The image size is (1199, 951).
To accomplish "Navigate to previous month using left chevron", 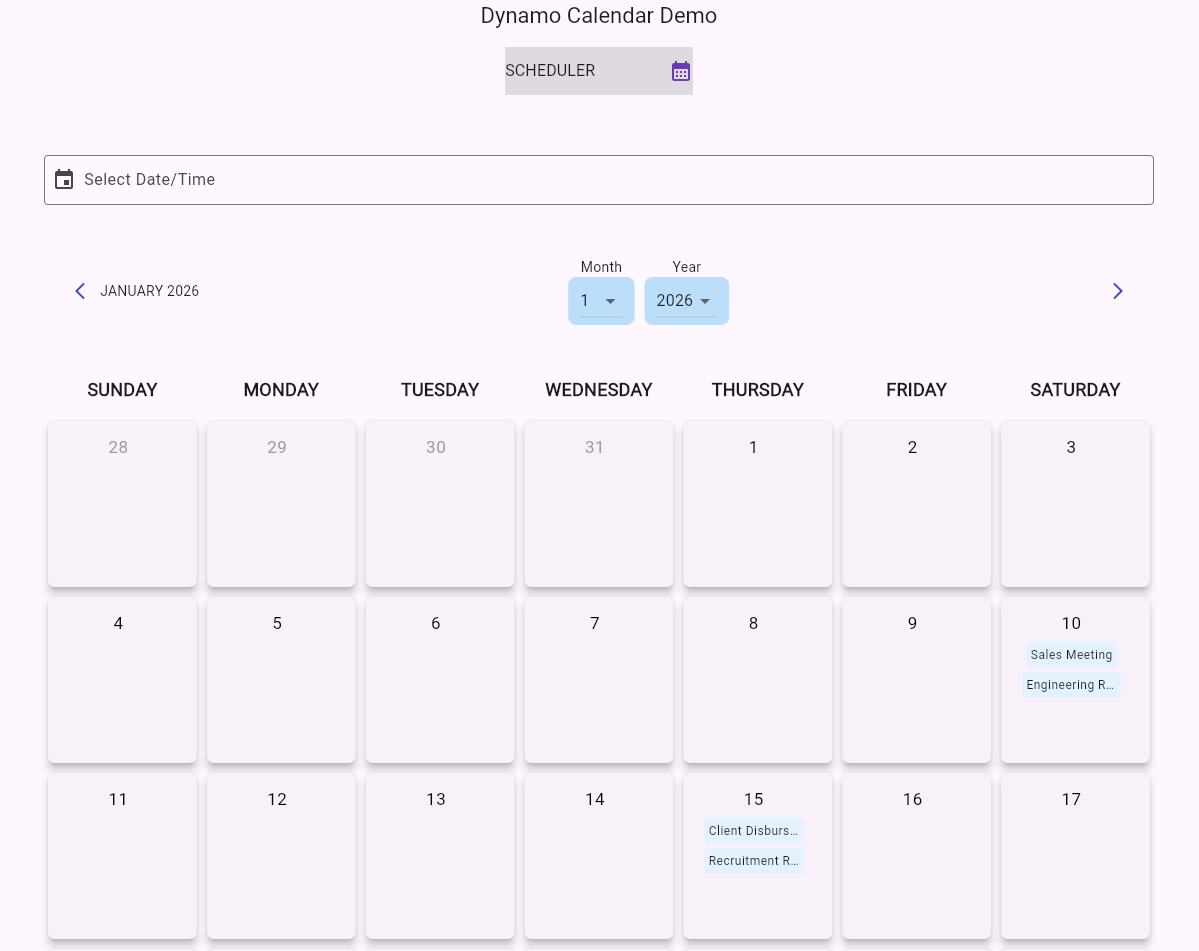I will pos(80,291).
